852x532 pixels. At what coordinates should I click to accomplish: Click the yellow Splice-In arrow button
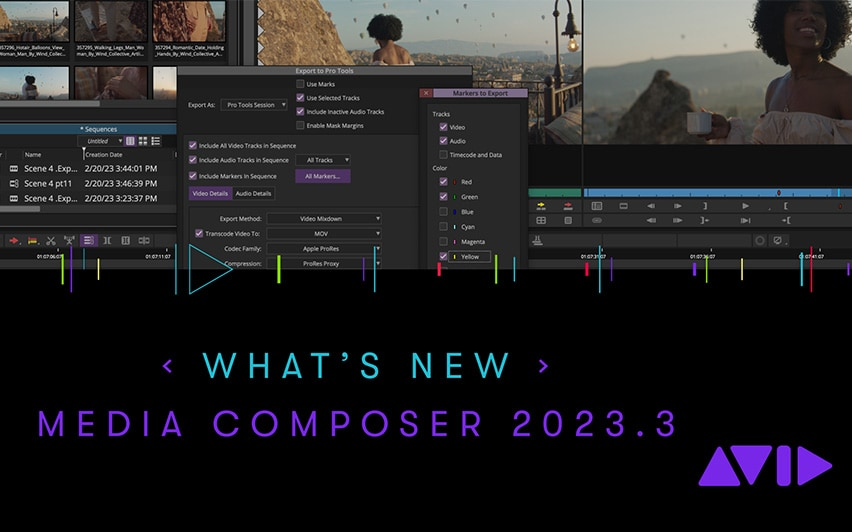[x=541, y=206]
